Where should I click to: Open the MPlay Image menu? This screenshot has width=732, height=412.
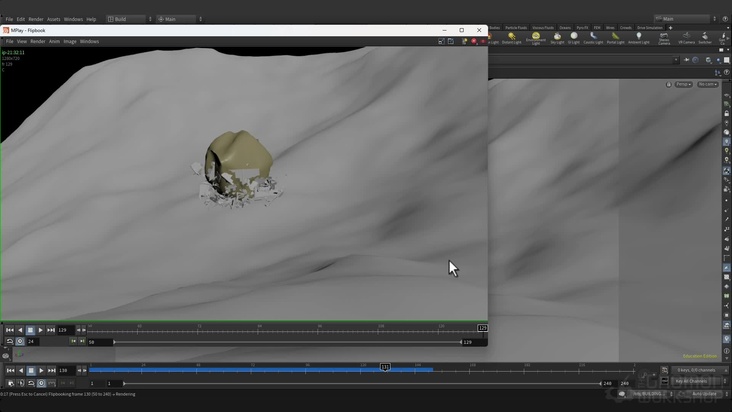[x=70, y=42]
